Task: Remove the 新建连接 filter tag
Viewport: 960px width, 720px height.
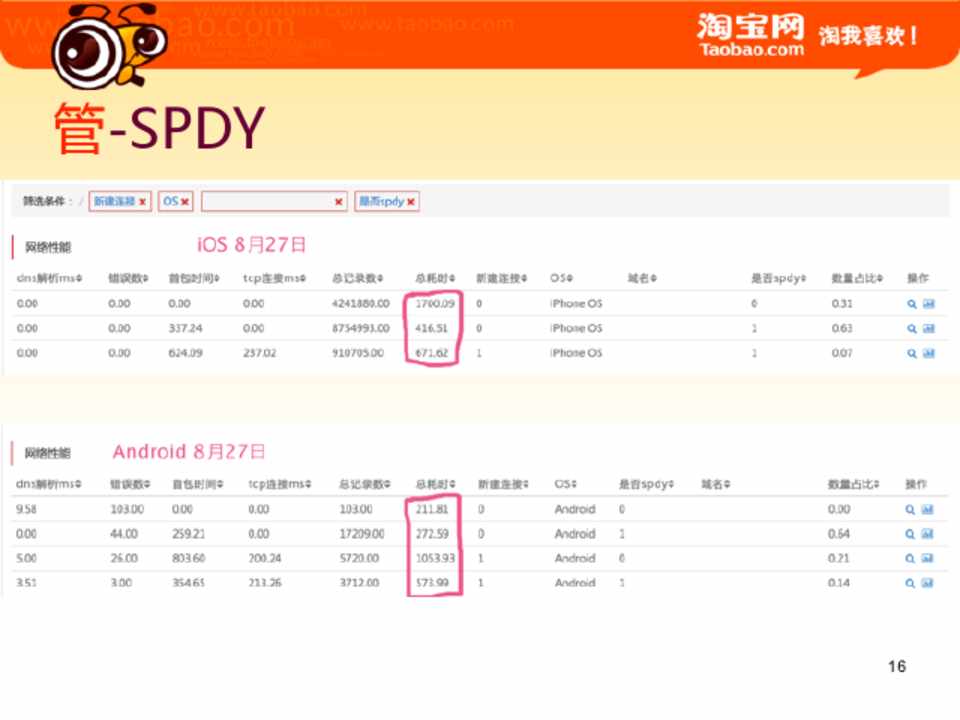Action: 143,202
